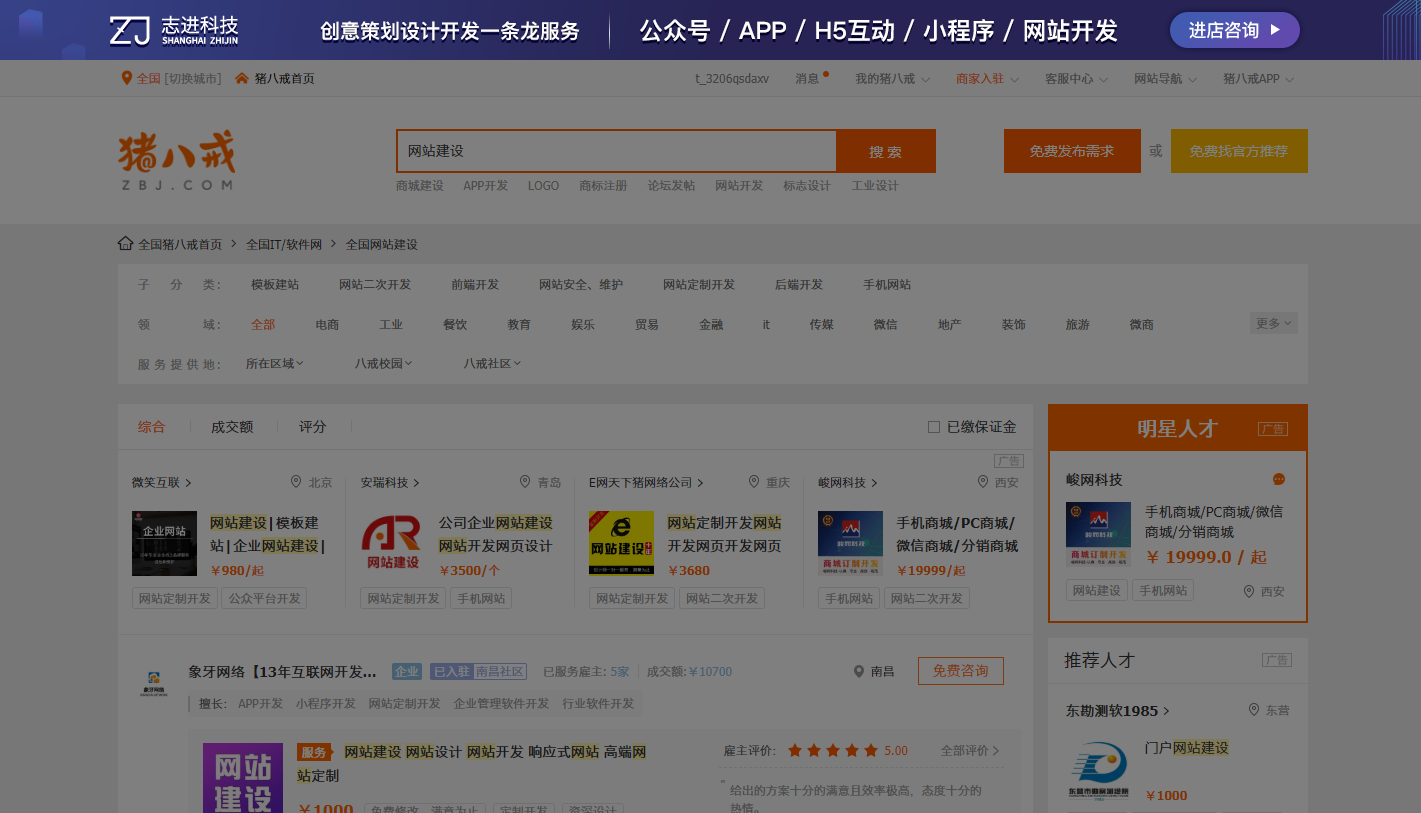This screenshot has height=813, width=1421.
Task: Select the 网站定制开发 subcategory
Action: (x=699, y=284)
